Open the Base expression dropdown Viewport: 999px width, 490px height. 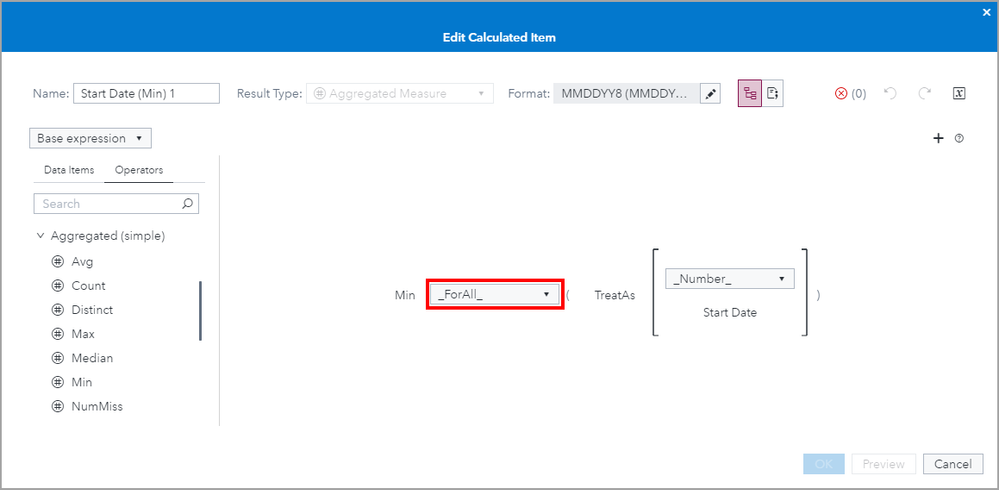coord(91,138)
